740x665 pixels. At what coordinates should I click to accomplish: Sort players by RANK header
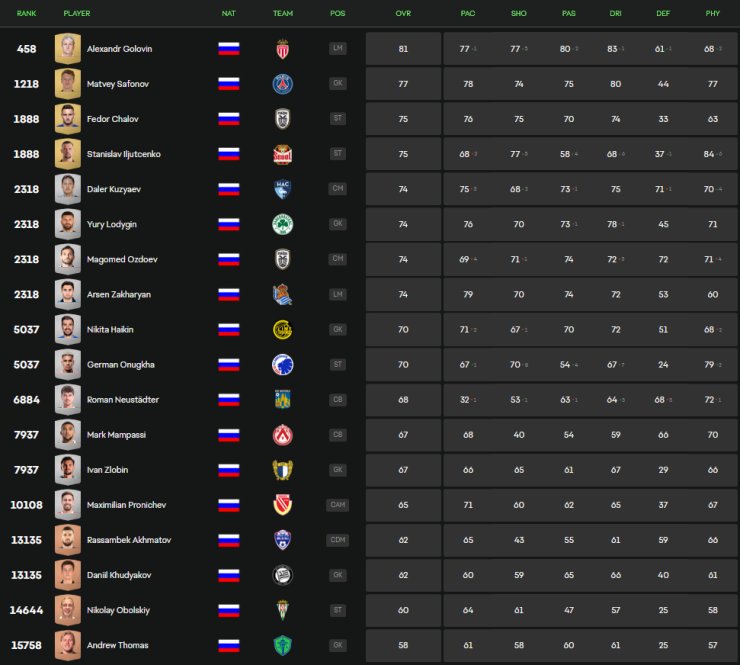[26, 13]
